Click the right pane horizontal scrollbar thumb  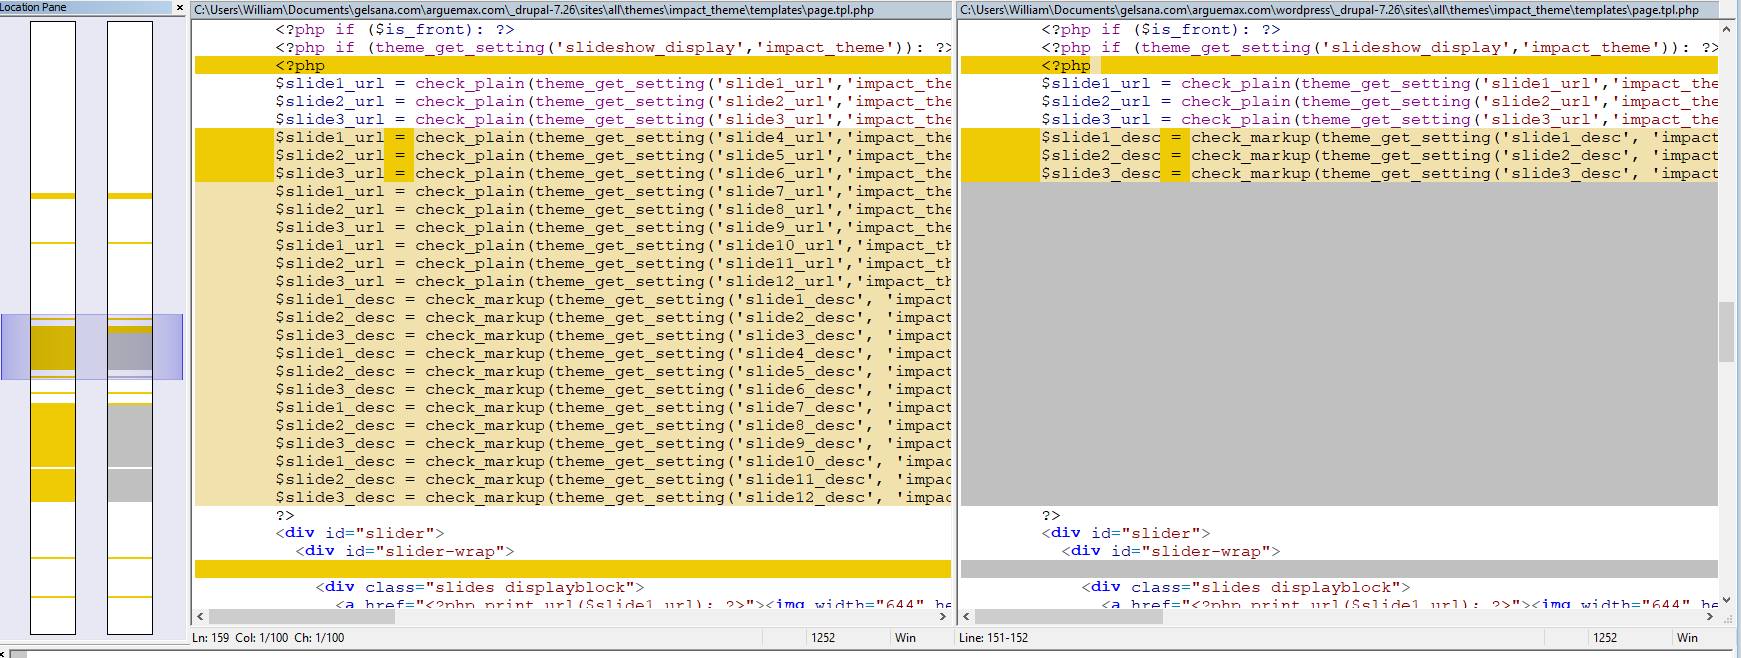pos(1070,617)
